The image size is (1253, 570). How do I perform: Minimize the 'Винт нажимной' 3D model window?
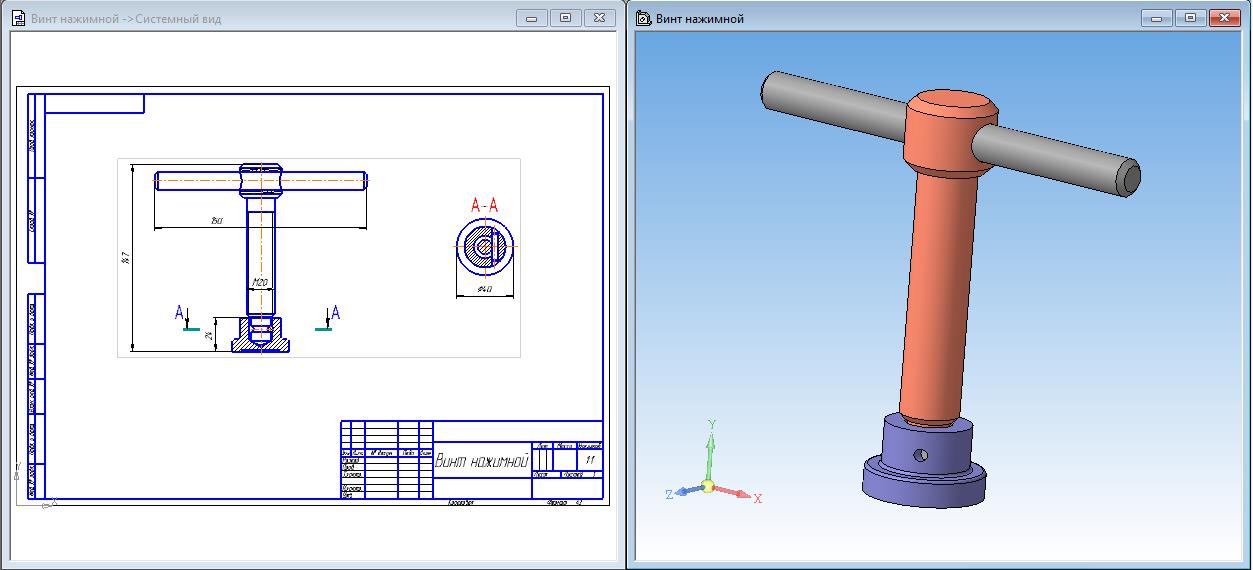[1158, 18]
